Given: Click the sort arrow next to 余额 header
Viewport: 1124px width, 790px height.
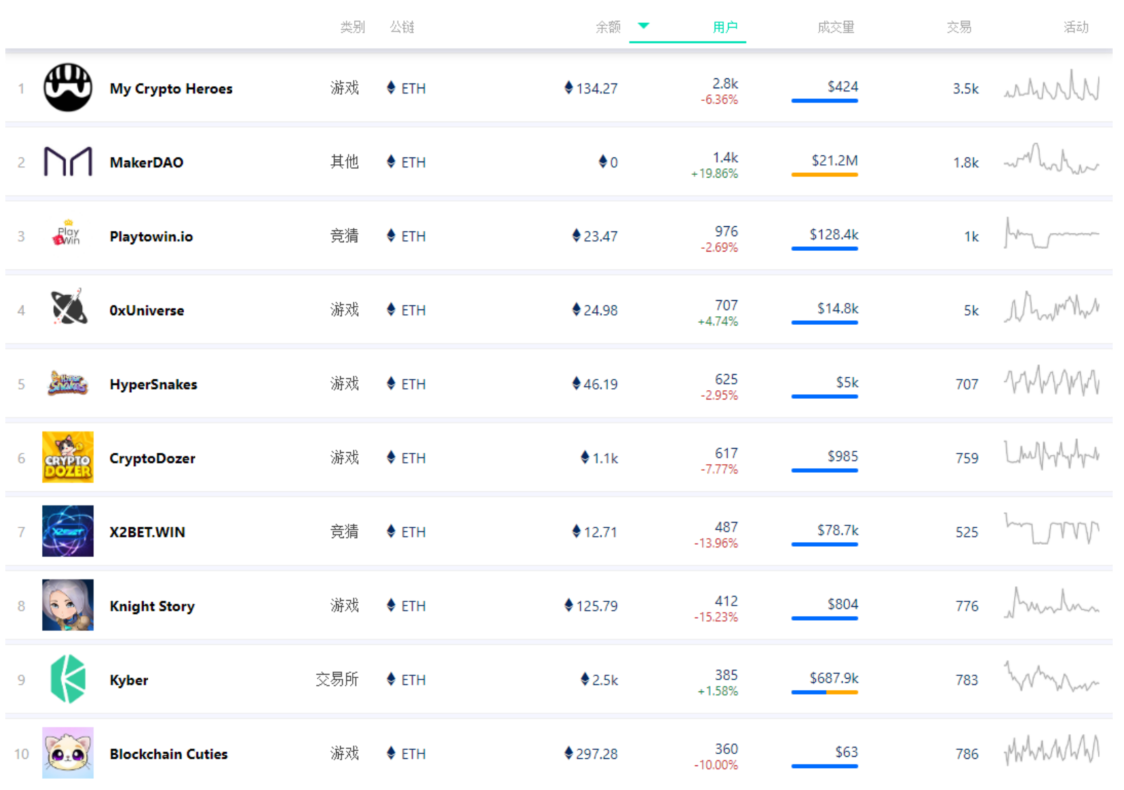Looking at the screenshot, I should (x=643, y=26).
